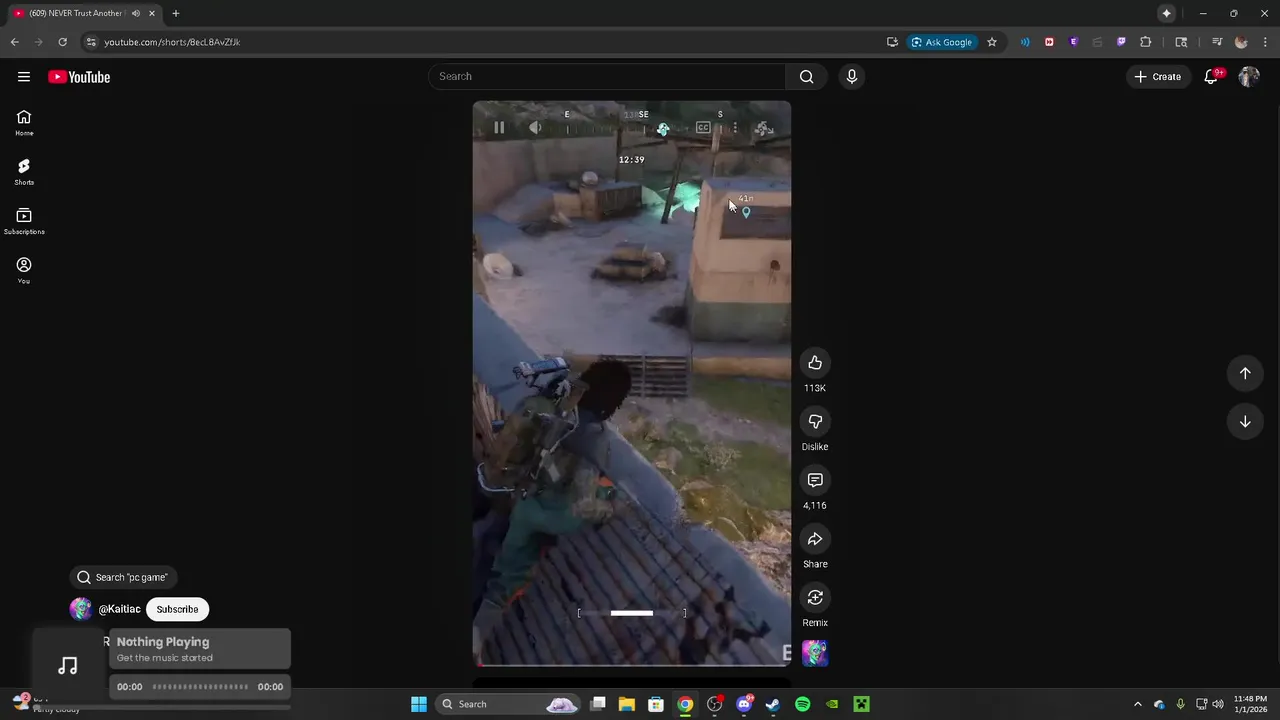The image size is (1280, 720).
Task: Go to the YouTube logo home
Action: tap(79, 77)
